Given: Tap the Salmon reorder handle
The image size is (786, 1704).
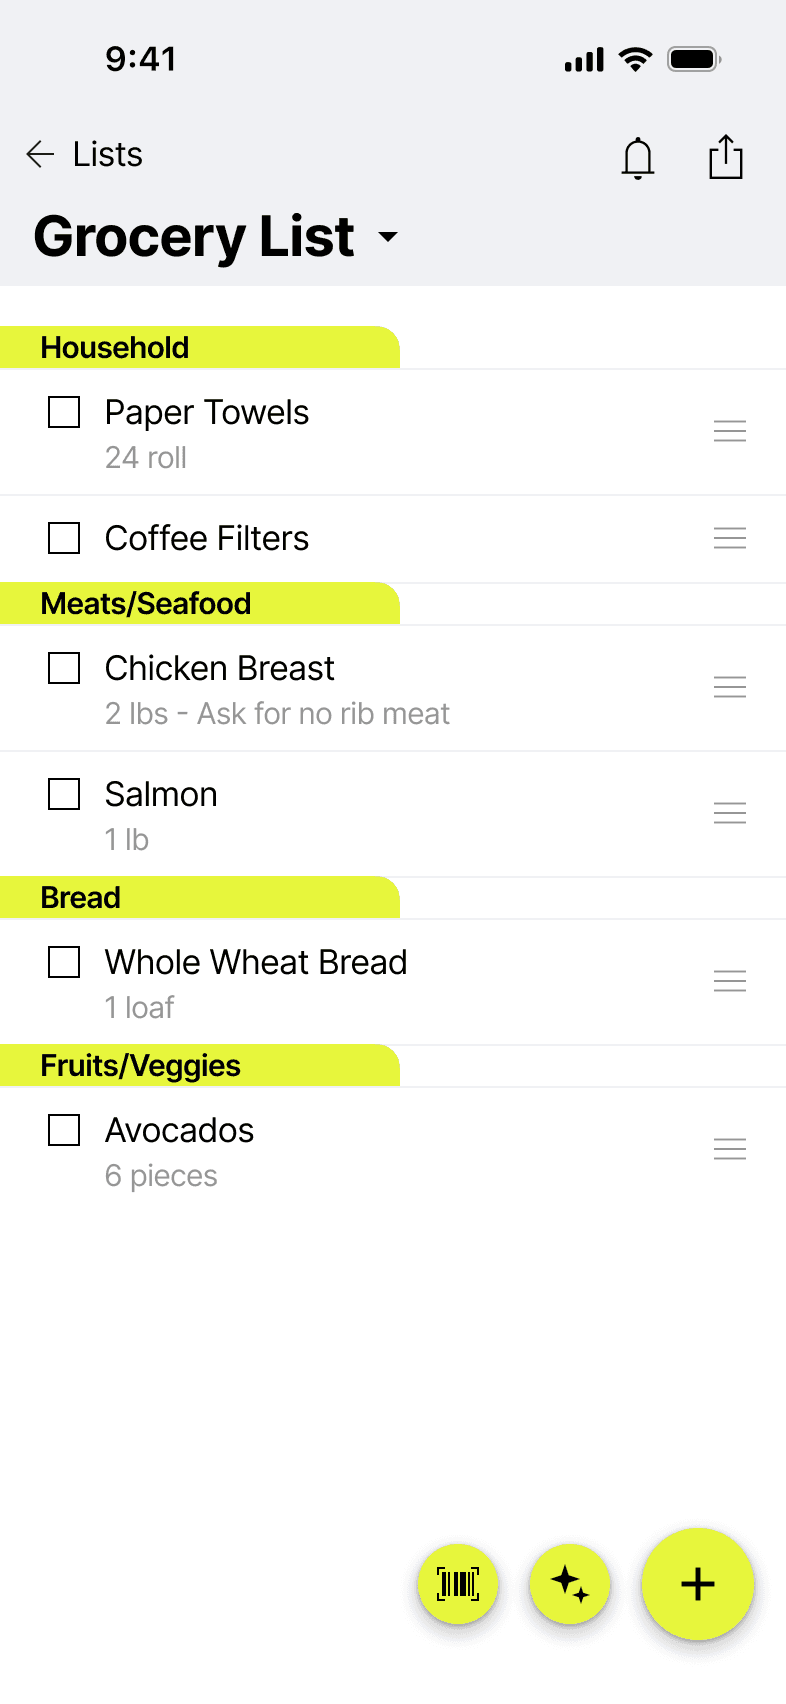Looking at the screenshot, I should click(730, 813).
